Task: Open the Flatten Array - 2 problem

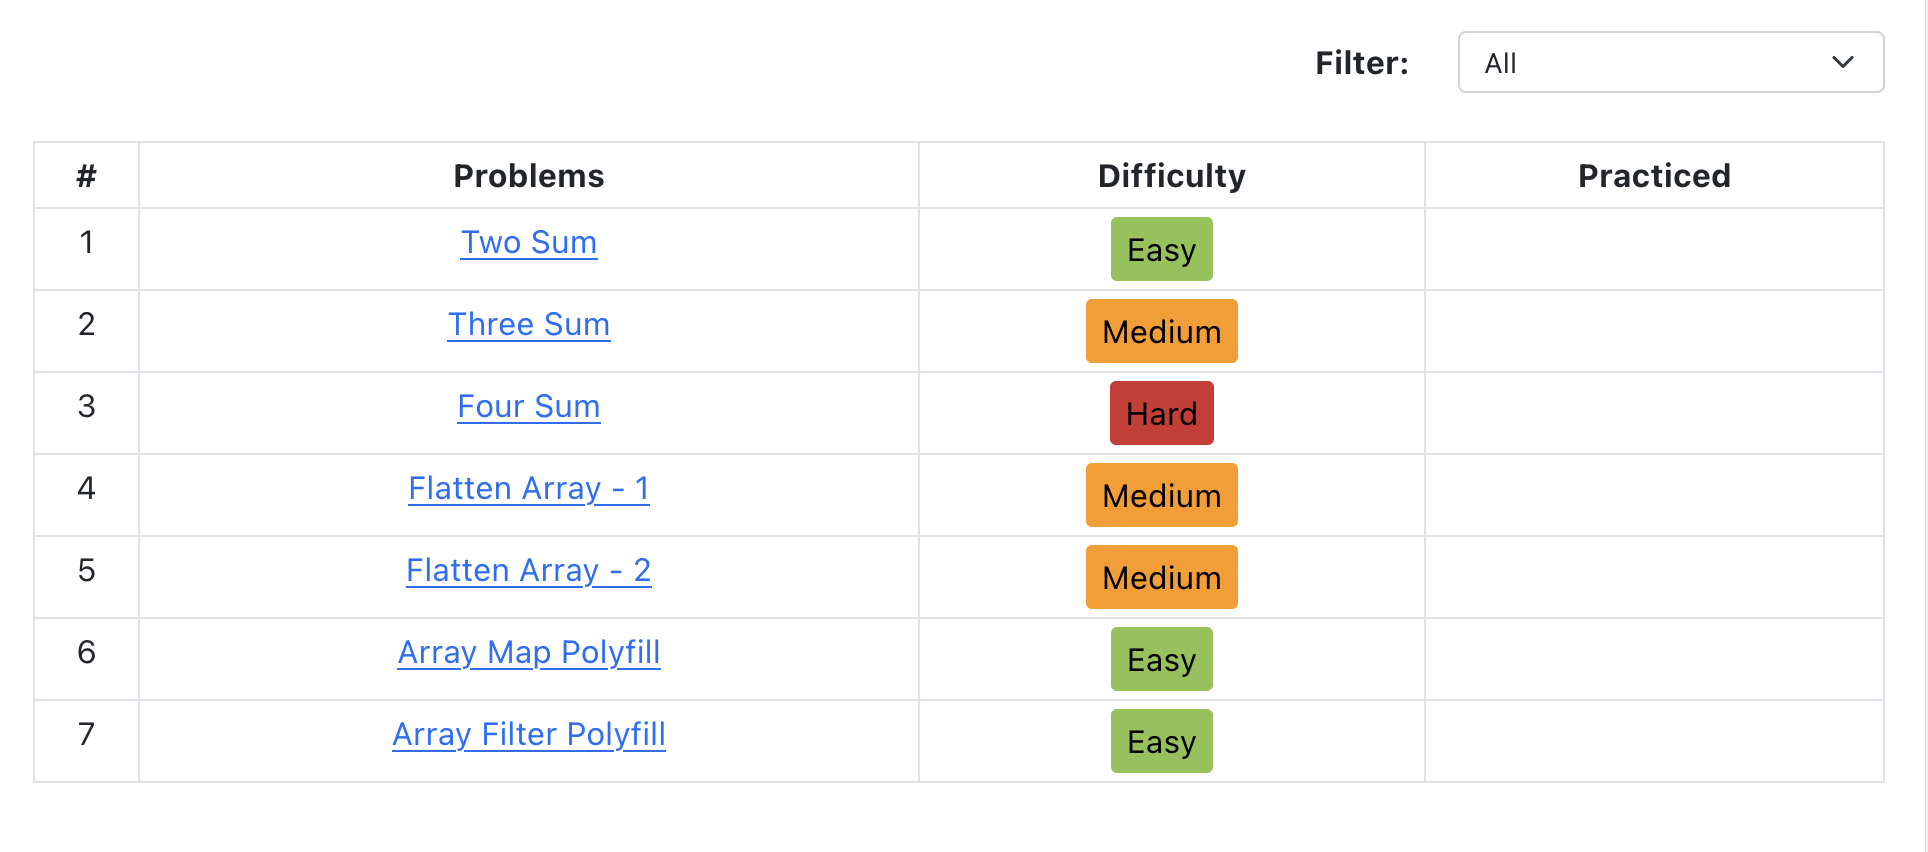Action: (x=529, y=570)
